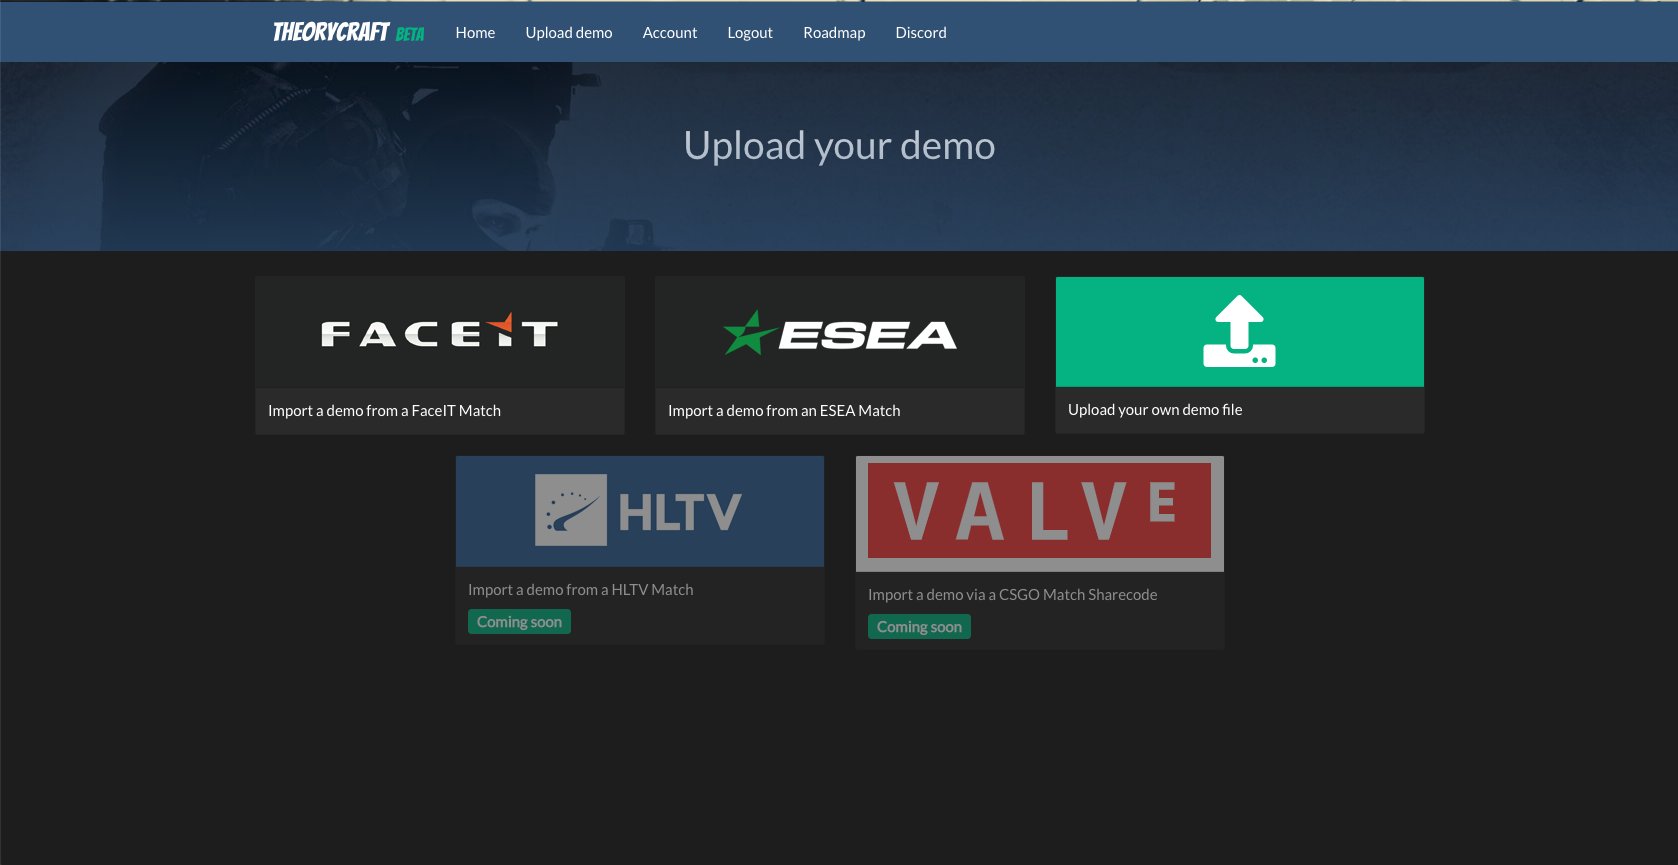Choose Import a demo from an ESEA Match
Viewport: 1678px width, 865px height.
784,411
